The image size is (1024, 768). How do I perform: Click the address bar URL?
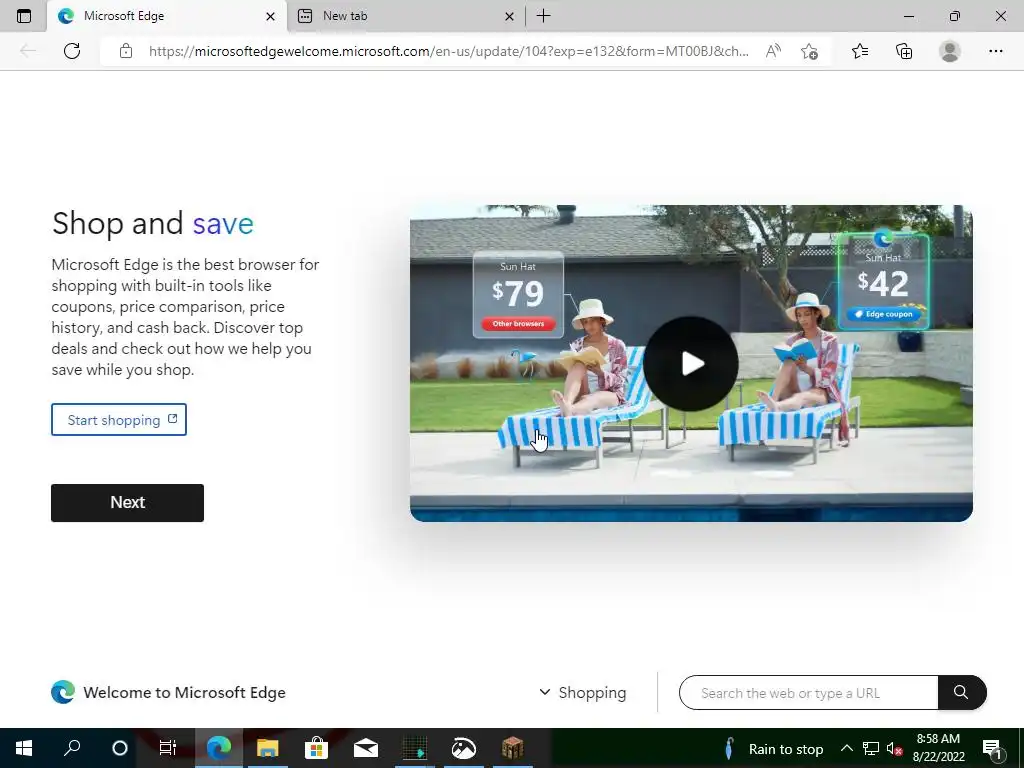click(448, 51)
